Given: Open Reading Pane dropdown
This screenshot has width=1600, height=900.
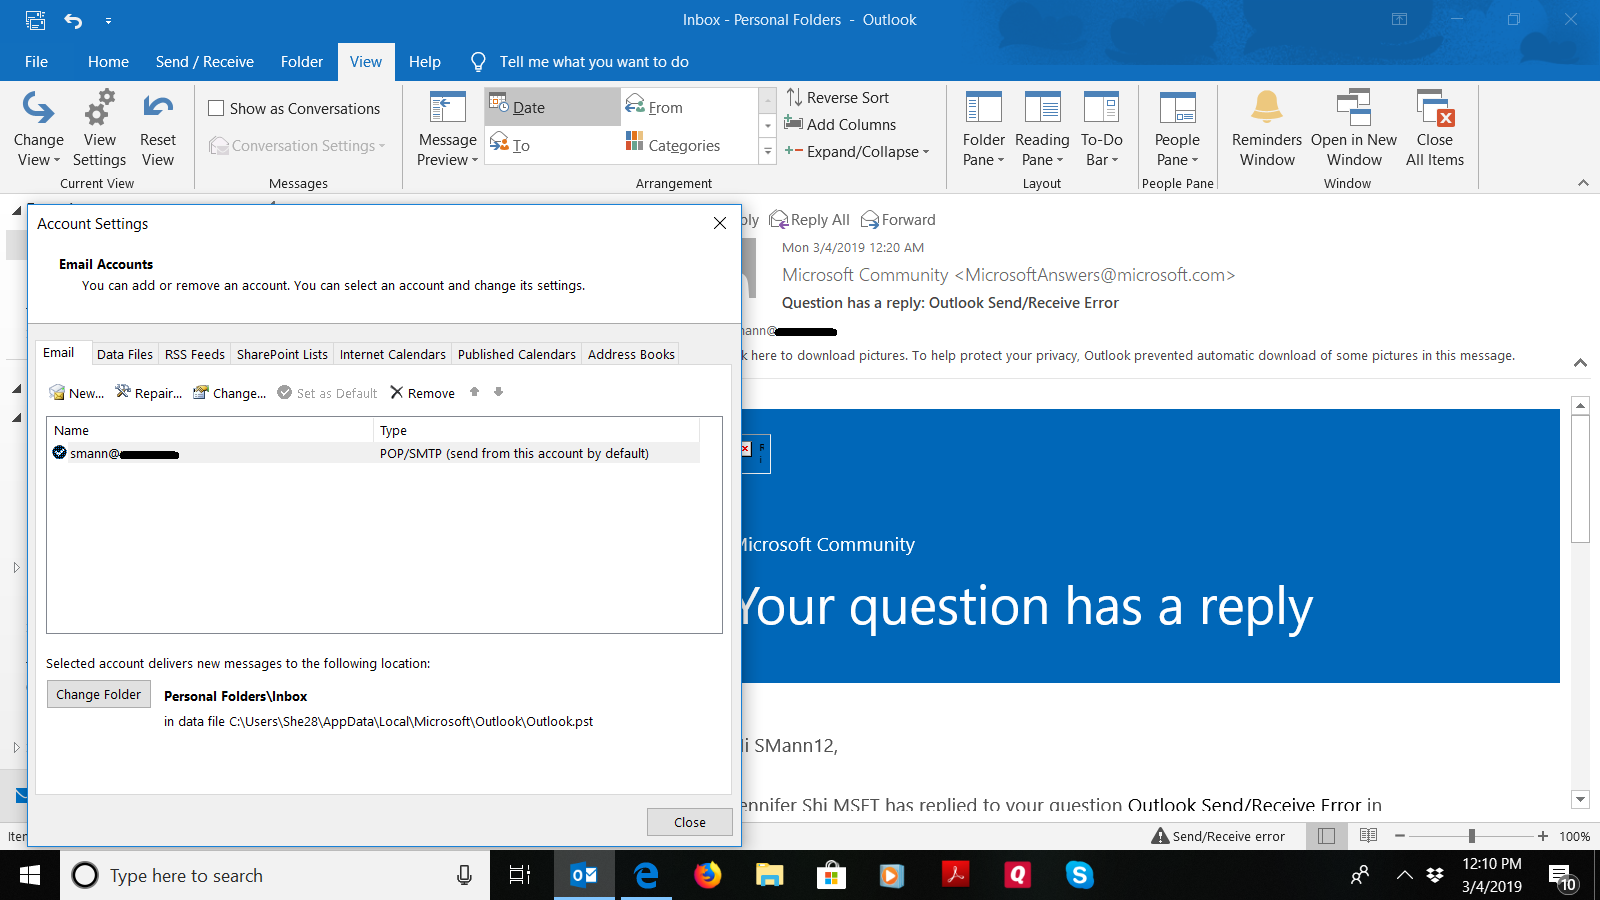Looking at the screenshot, I should coord(1042,129).
